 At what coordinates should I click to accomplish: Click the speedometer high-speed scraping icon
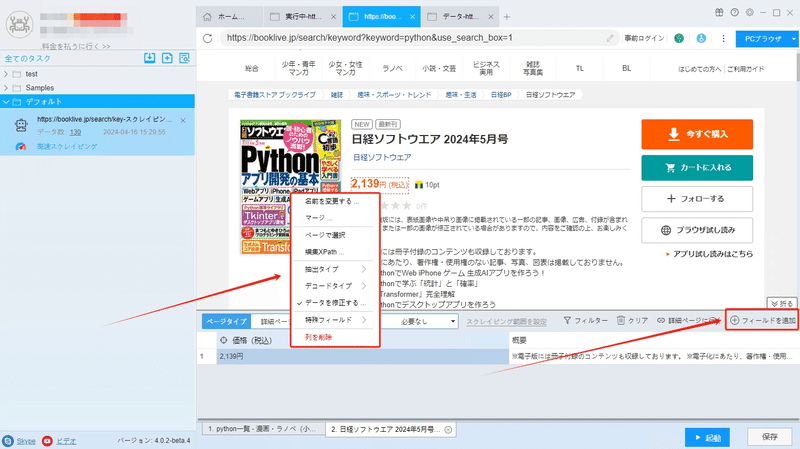coord(21,146)
